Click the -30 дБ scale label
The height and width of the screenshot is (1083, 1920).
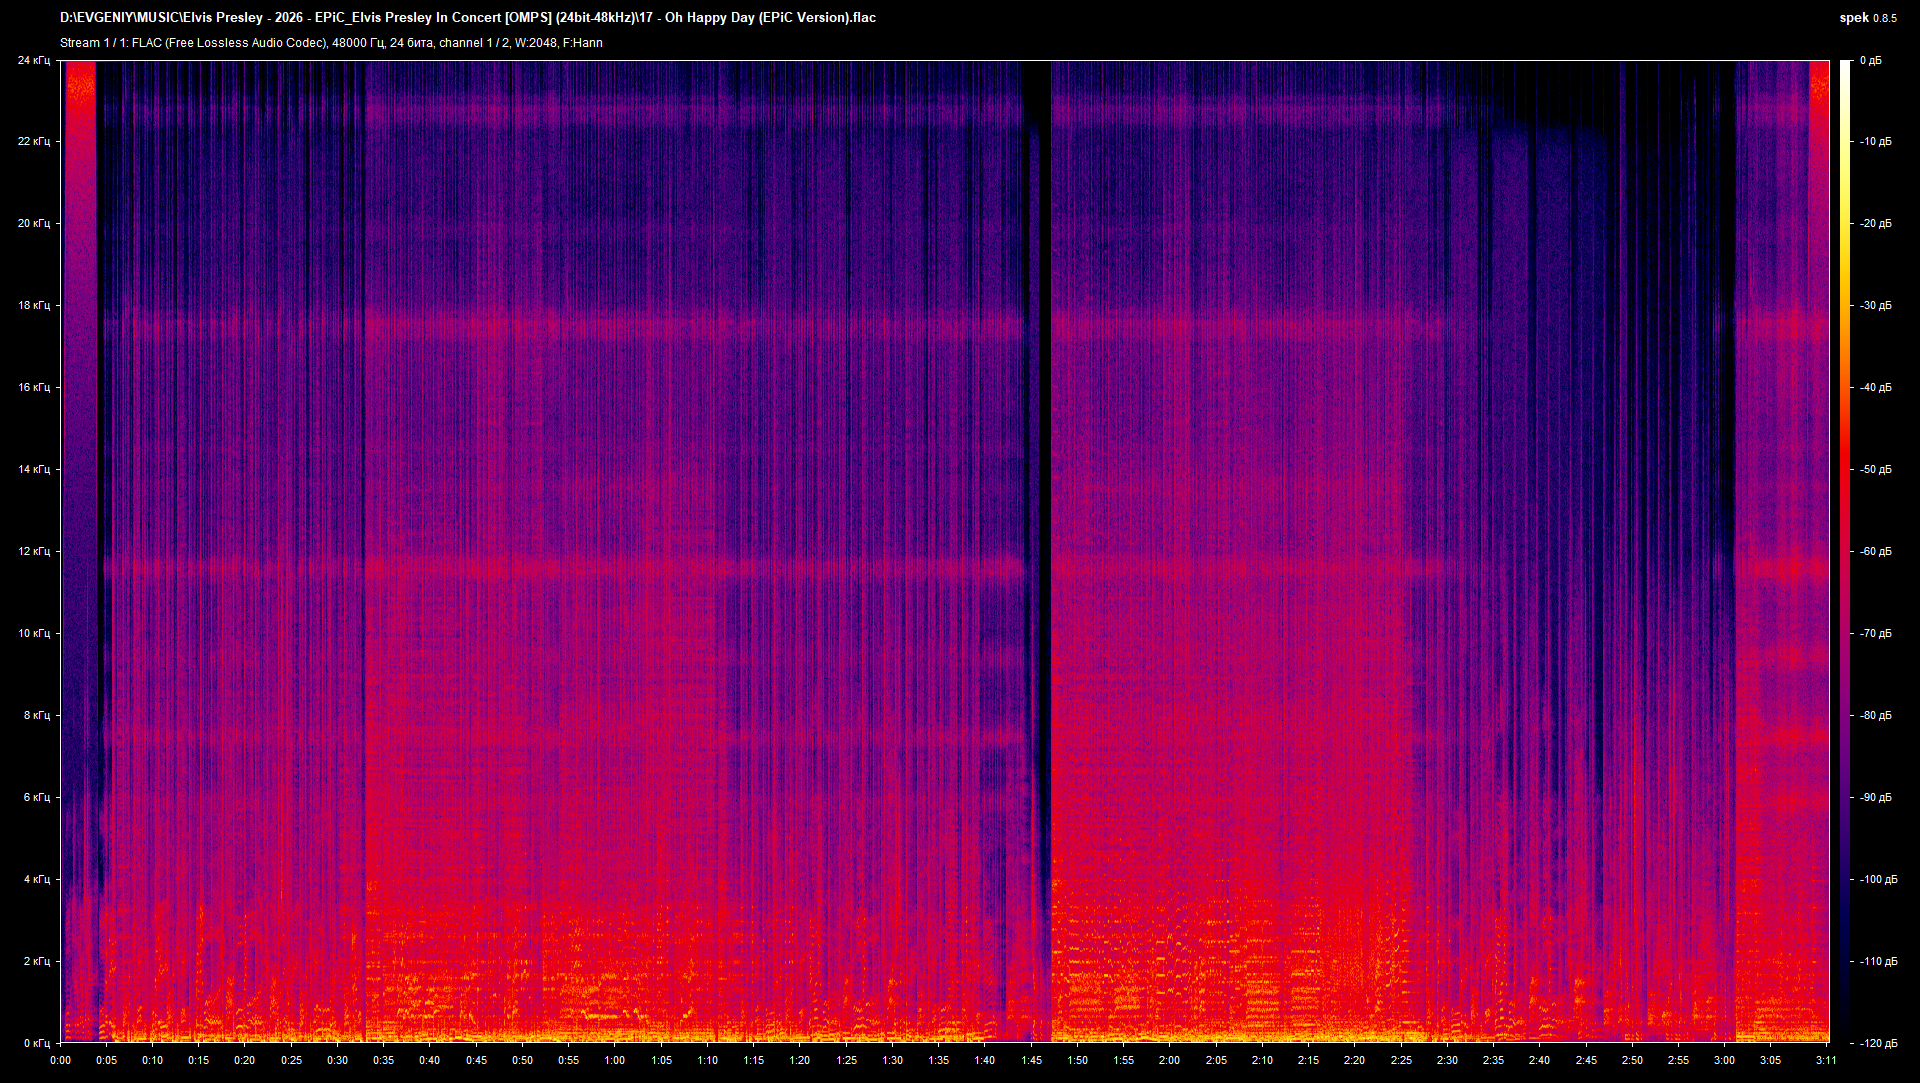coord(1875,305)
